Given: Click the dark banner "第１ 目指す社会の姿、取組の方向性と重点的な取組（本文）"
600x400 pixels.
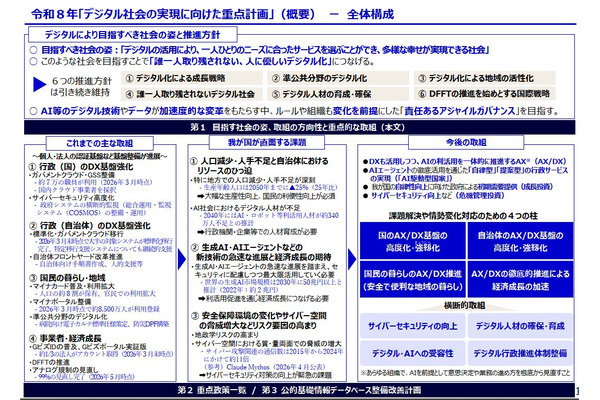Looking at the screenshot, I should pyautogui.click(x=299, y=127).
